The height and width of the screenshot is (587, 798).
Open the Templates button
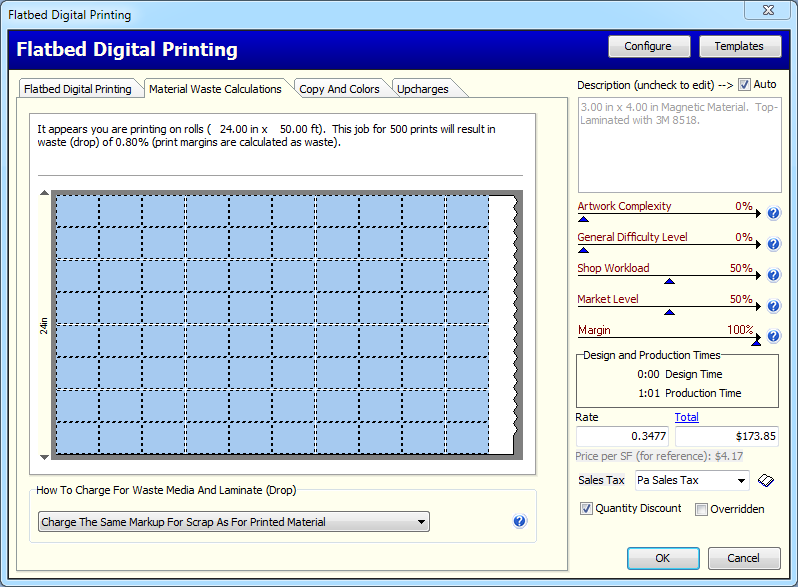point(738,46)
